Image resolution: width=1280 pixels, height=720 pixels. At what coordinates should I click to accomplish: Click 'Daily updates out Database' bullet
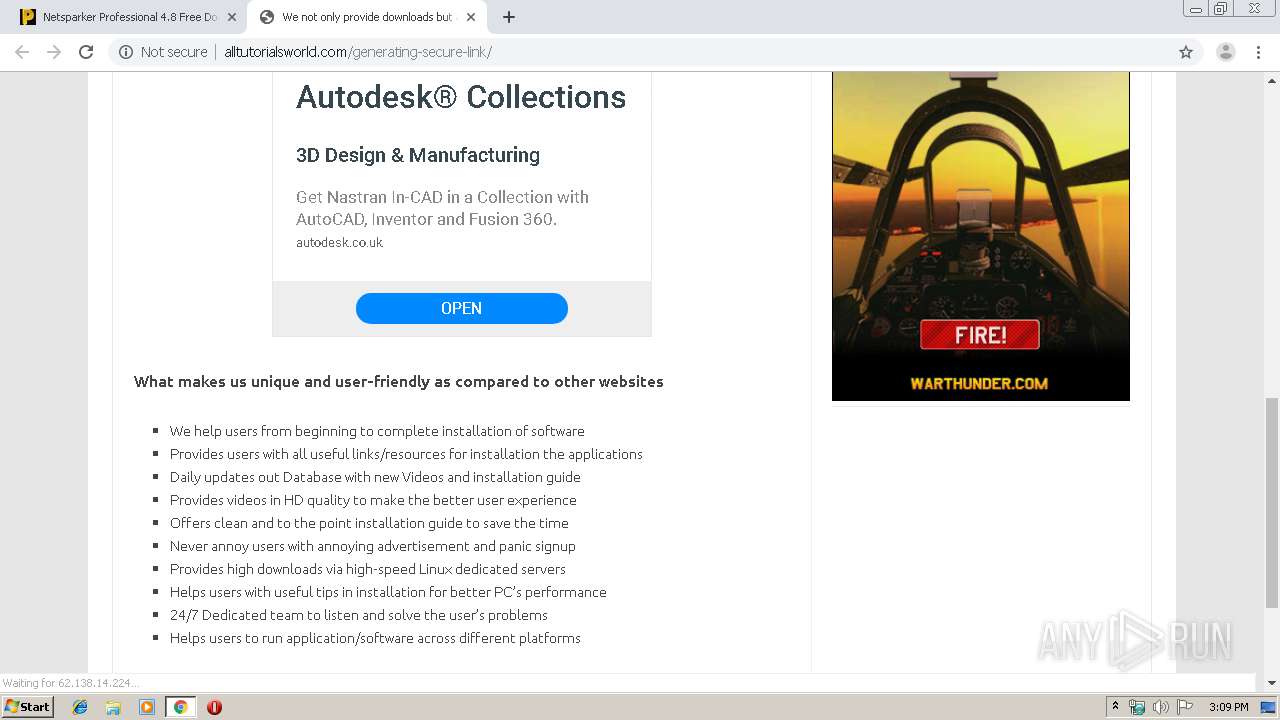(x=375, y=477)
